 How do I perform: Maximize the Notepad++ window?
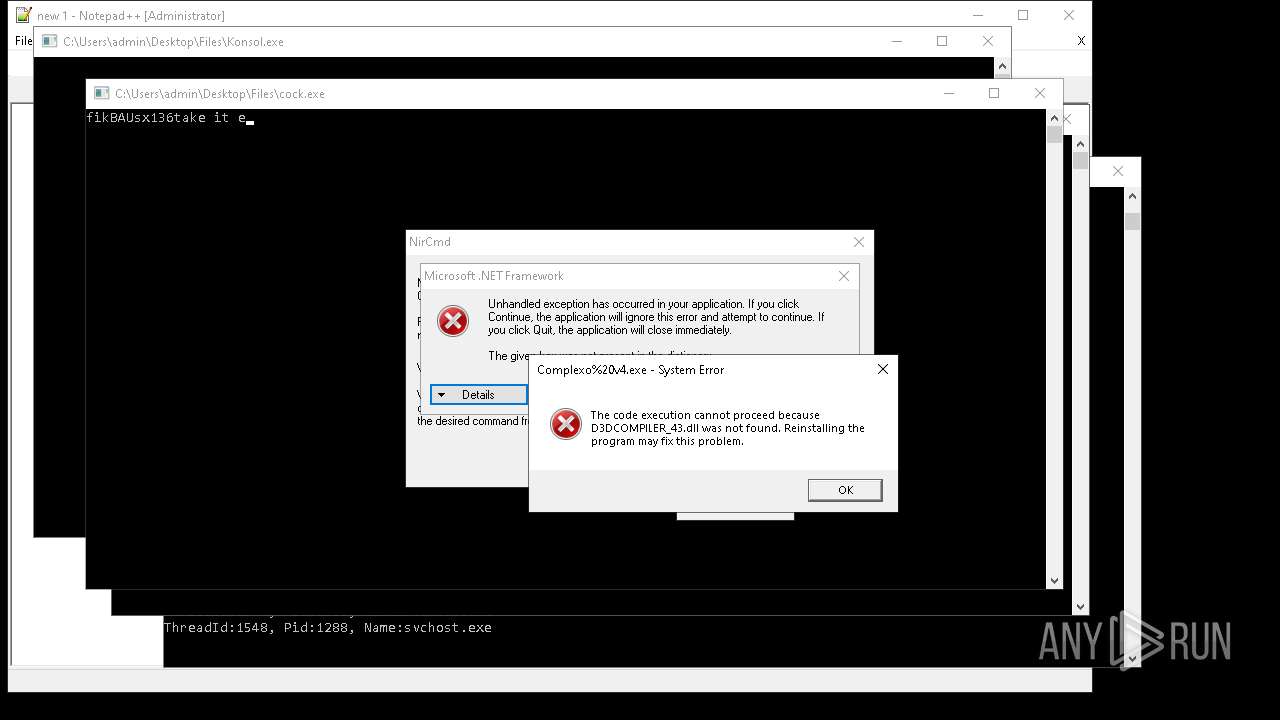tap(1023, 15)
